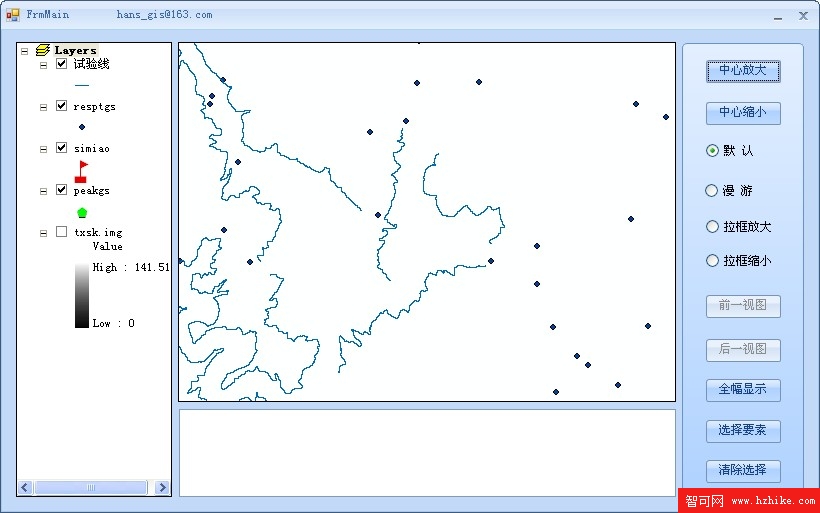Image resolution: width=820 pixels, height=513 pixels.
Task: Click the 前一视图 button
Action: coord(743,306)
